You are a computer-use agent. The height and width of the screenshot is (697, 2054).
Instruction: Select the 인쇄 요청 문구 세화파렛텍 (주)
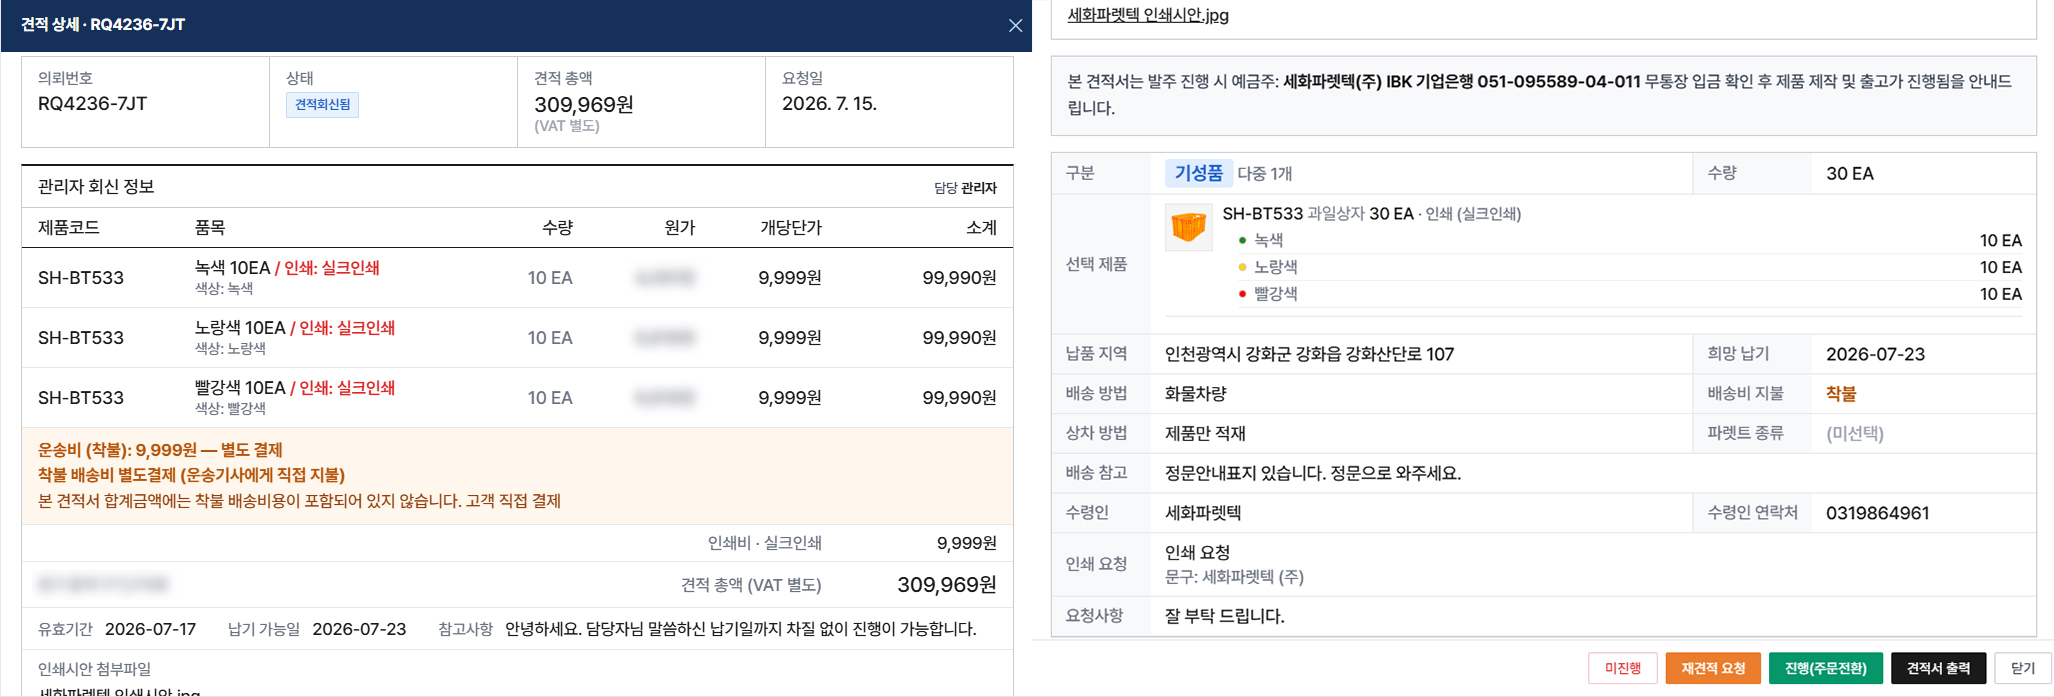pos(1234,577)
